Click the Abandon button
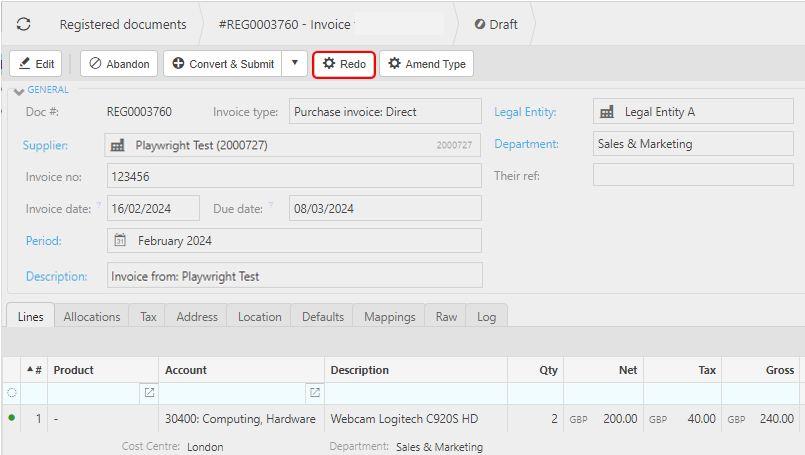Image resolution: width=805 pixels, height=455 pixels. coord(119,64)
